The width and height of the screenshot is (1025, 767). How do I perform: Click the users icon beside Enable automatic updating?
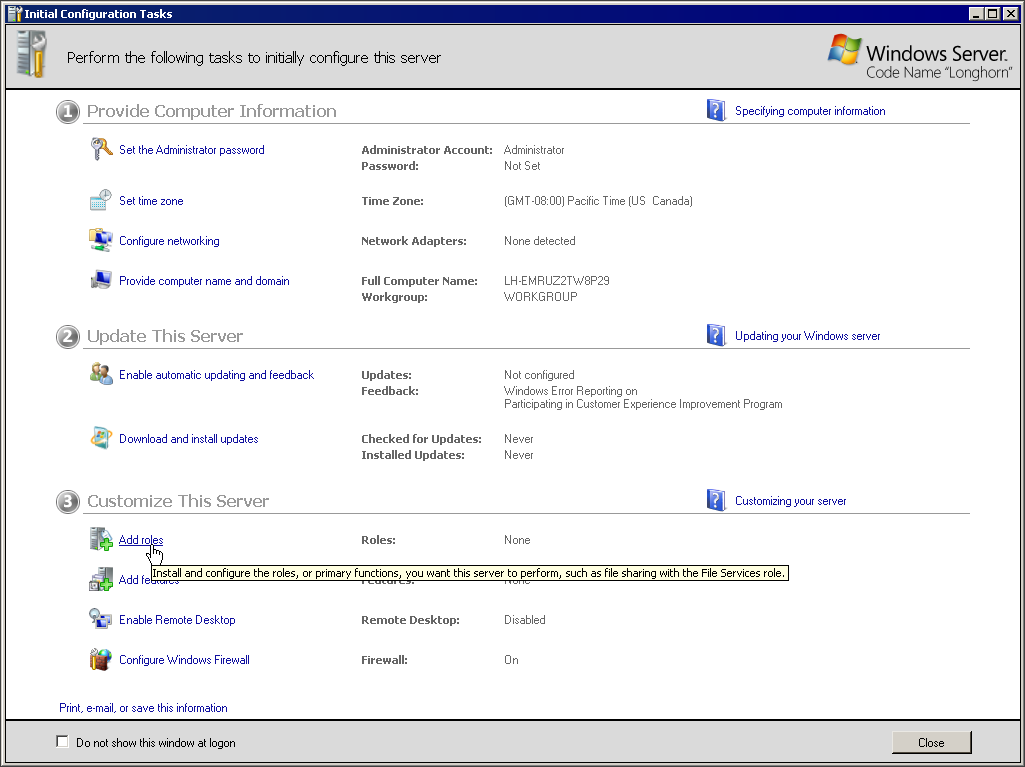[101, 374]
